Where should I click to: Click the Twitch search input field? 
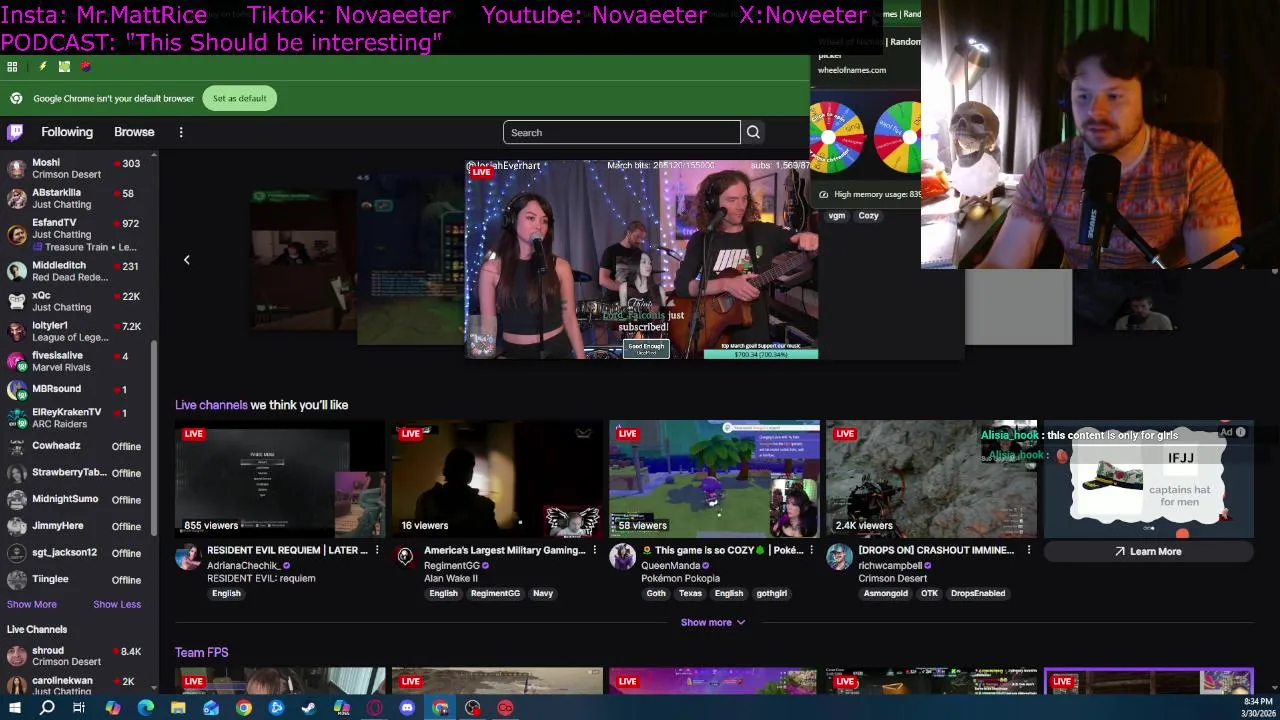coord(621,132)
